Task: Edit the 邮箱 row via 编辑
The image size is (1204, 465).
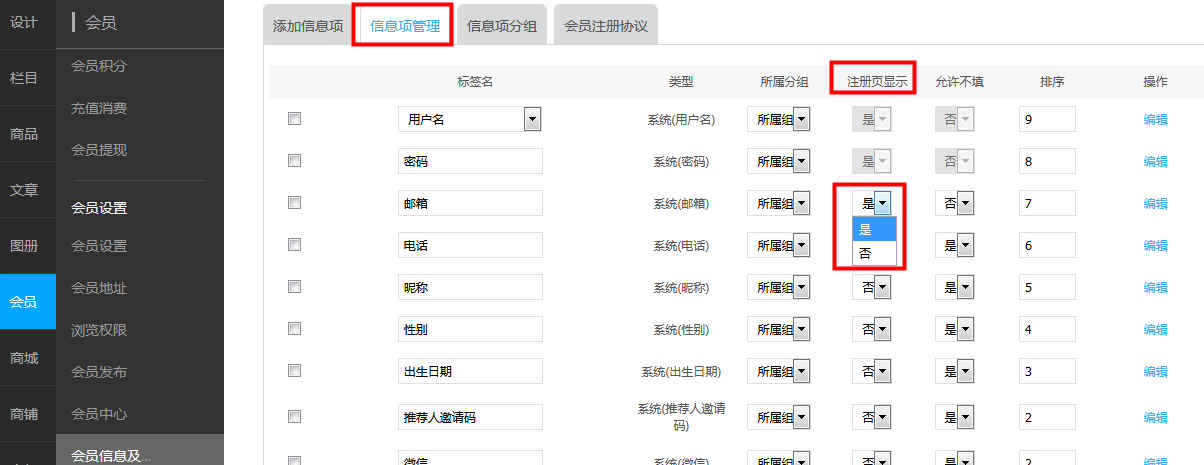Action: pyautogui.click(x=1155, y=204)
